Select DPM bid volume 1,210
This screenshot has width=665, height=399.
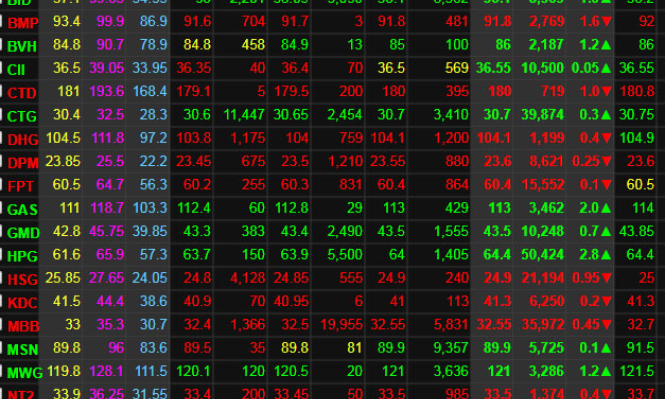345,161
